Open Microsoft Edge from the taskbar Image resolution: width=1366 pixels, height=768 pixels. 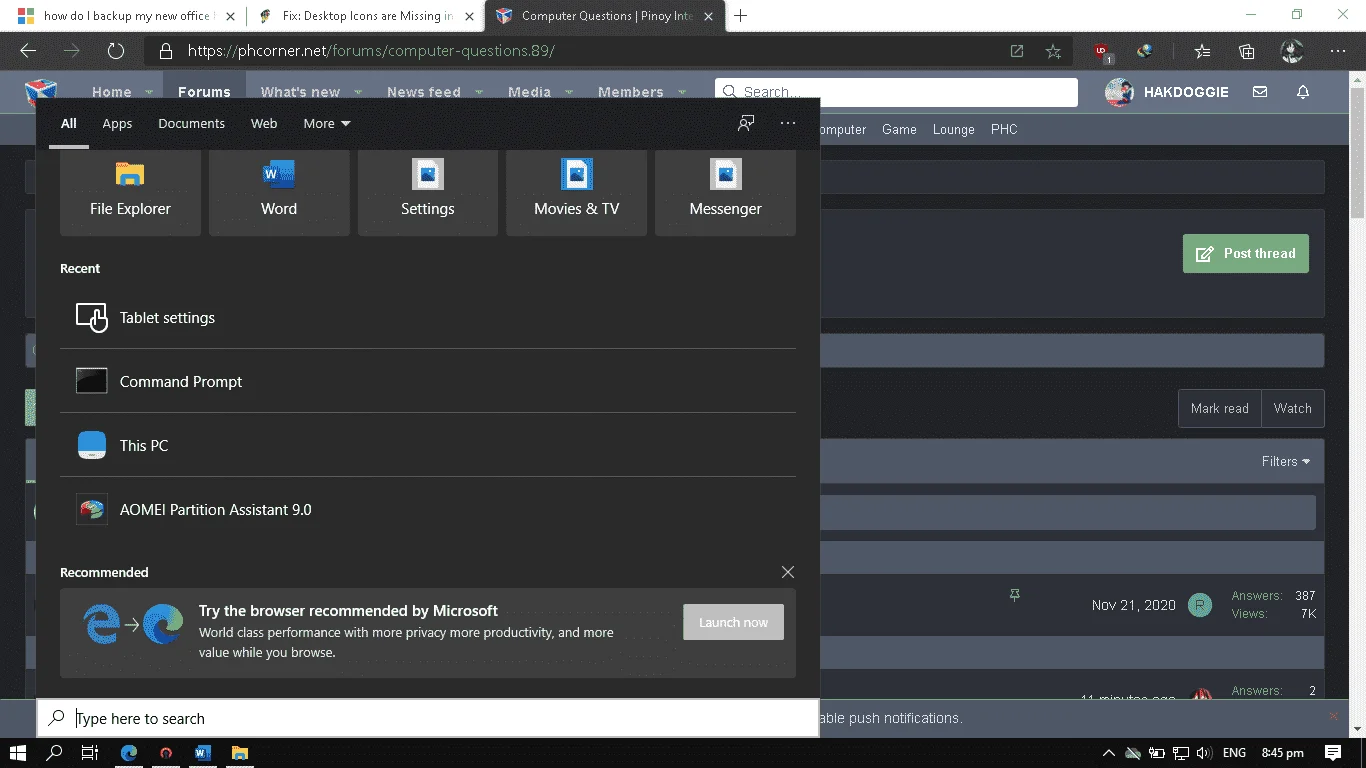(x=129, y=752)
